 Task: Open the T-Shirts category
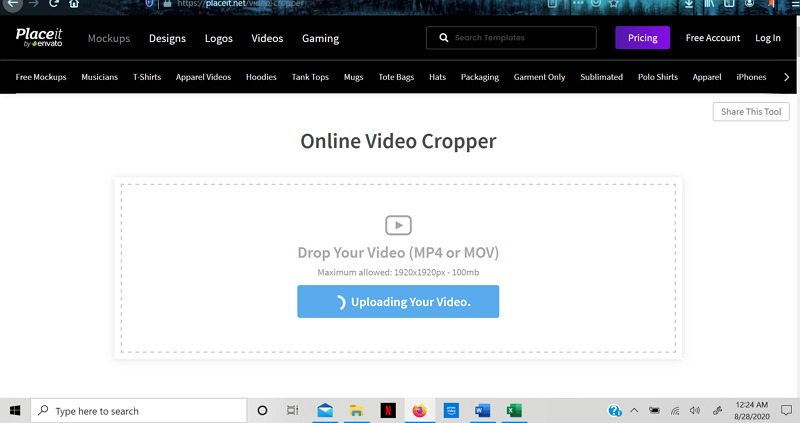[147, 77]
